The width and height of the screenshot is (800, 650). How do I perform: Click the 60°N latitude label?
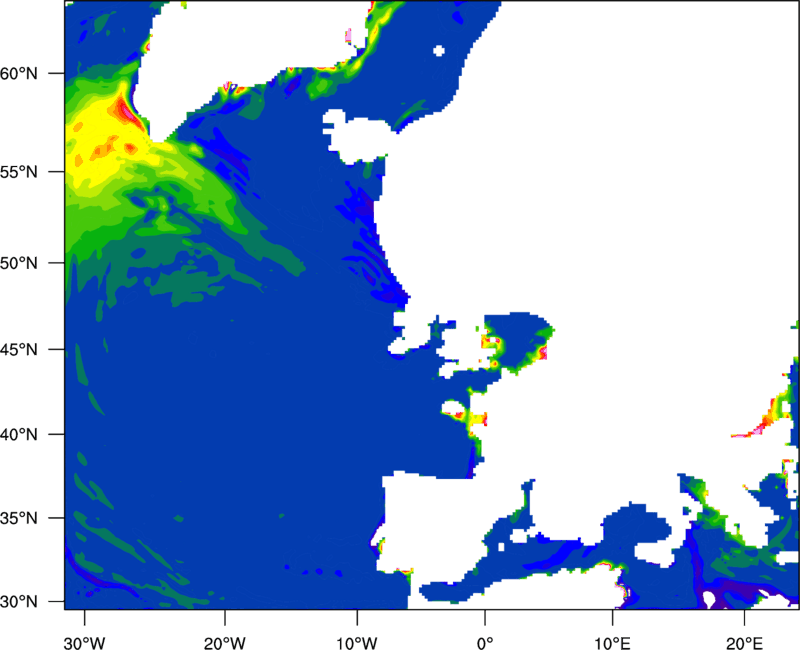tap(19, 74)
